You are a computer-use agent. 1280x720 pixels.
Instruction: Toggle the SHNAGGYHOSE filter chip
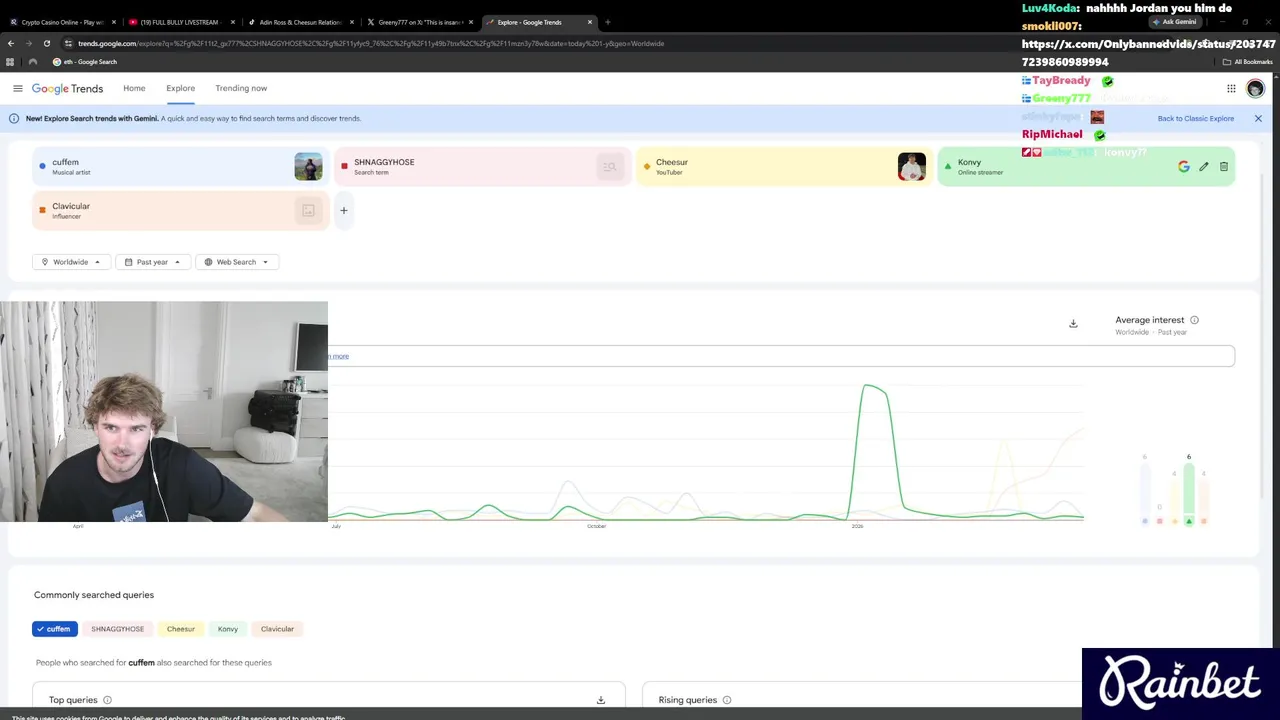[x=117, y=629]
